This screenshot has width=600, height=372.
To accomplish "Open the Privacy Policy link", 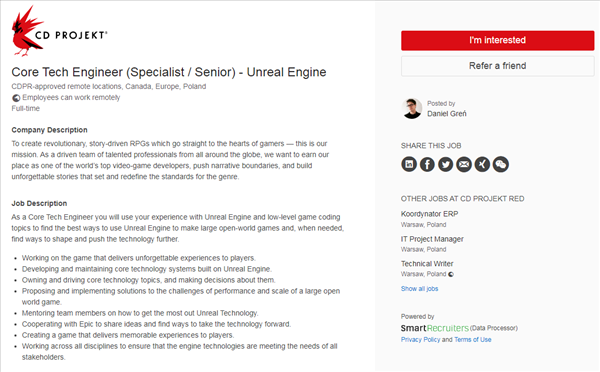I will [x=420, y=339].
